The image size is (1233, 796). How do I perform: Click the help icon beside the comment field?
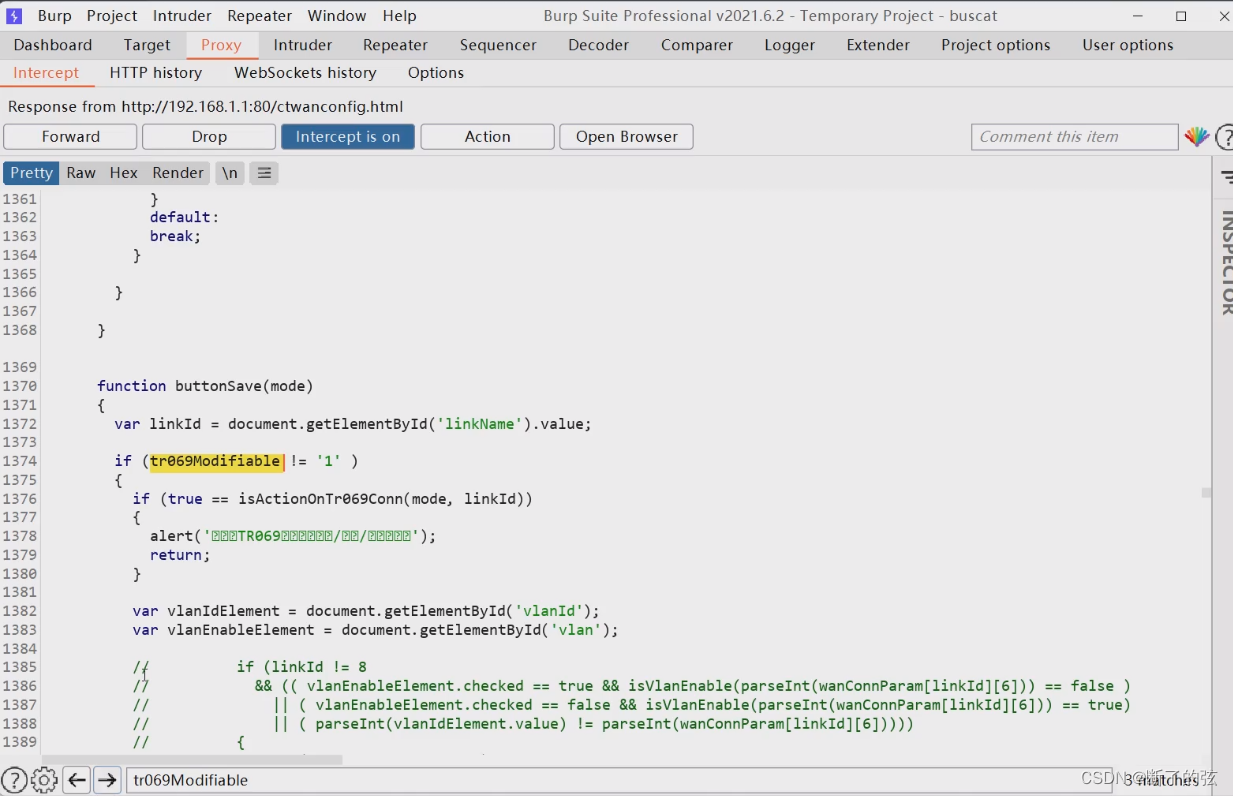pos(1224,137)
